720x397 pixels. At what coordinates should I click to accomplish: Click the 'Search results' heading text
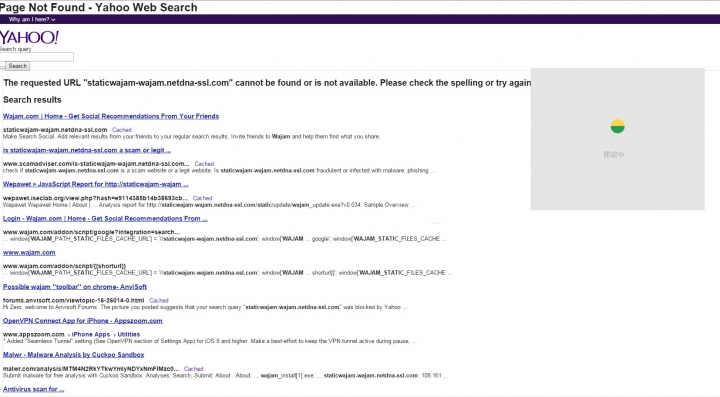coord(32,100)
